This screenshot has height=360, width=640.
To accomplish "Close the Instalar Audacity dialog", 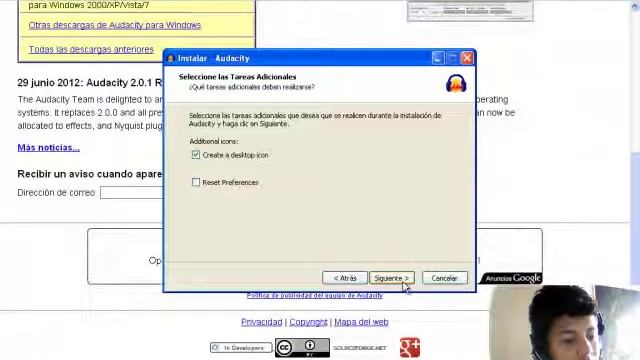I will click(467, 58).
